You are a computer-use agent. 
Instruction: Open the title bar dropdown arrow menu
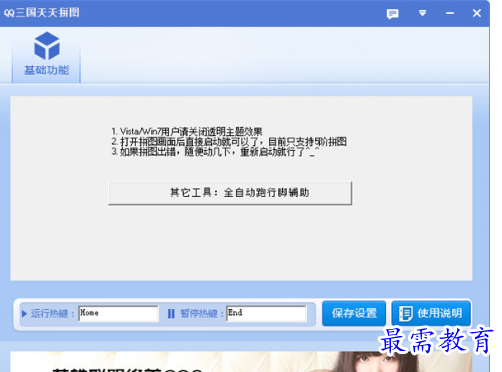[422, 13]
